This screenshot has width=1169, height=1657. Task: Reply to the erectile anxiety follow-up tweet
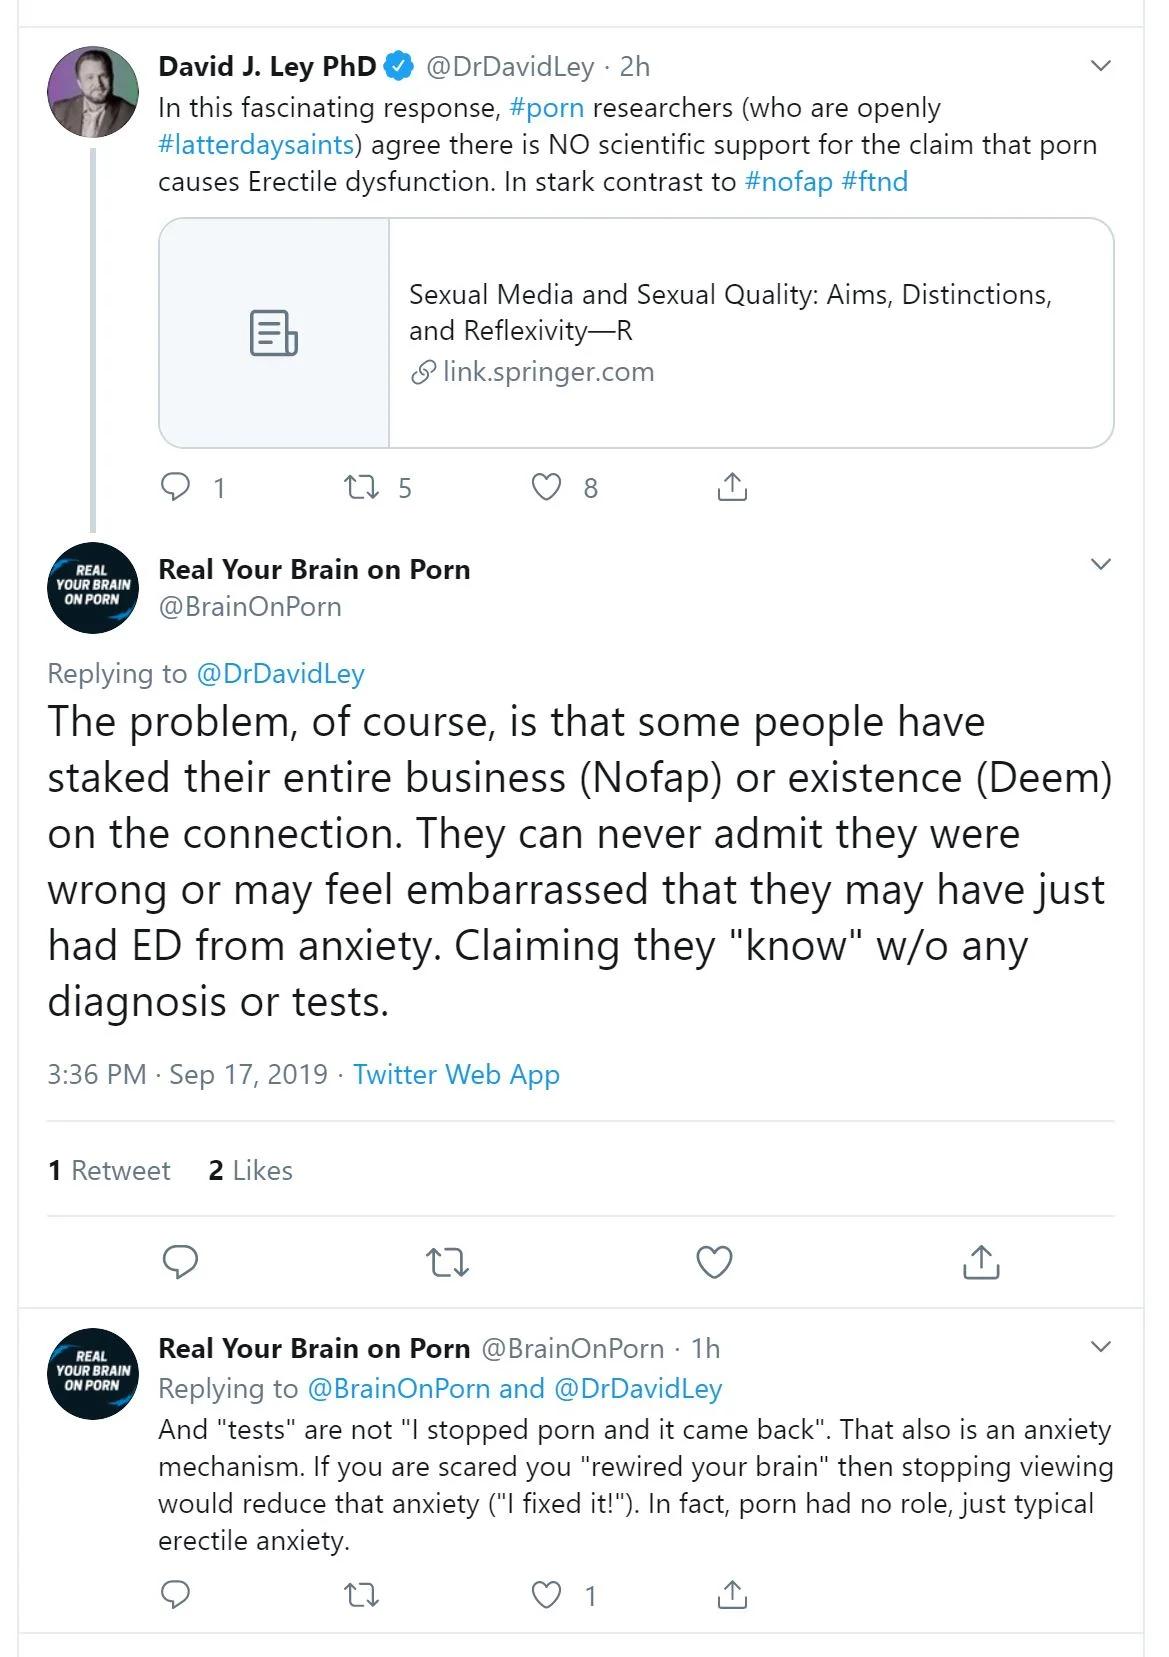pos(176,1594)
